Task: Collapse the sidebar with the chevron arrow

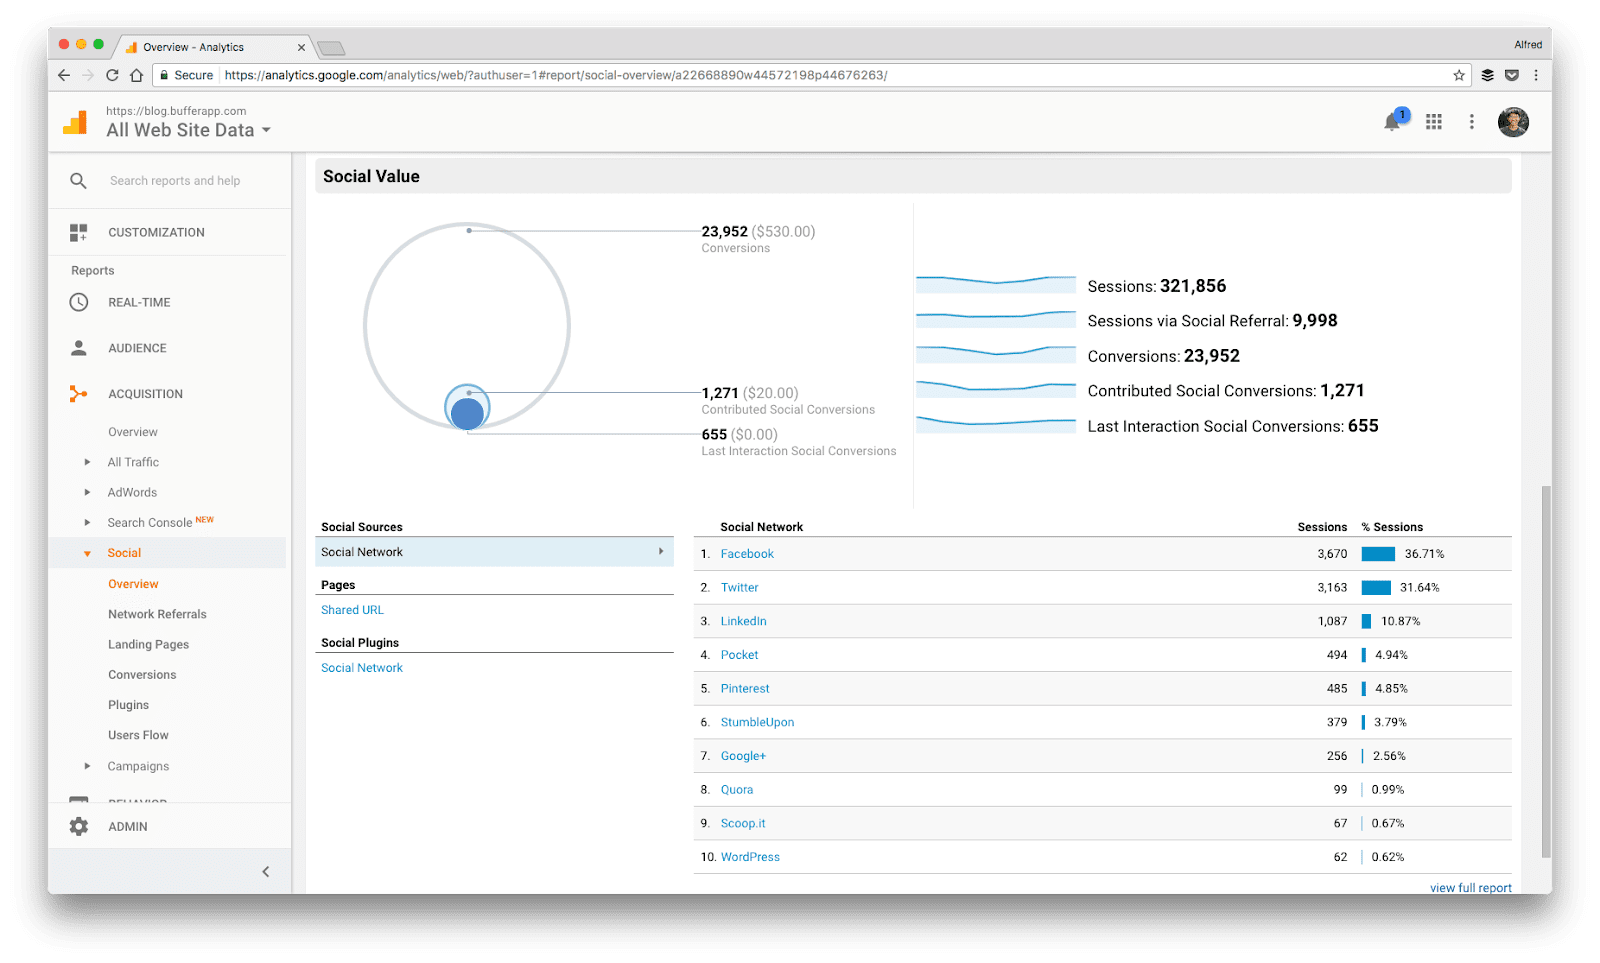Action: tap(266, 872)
